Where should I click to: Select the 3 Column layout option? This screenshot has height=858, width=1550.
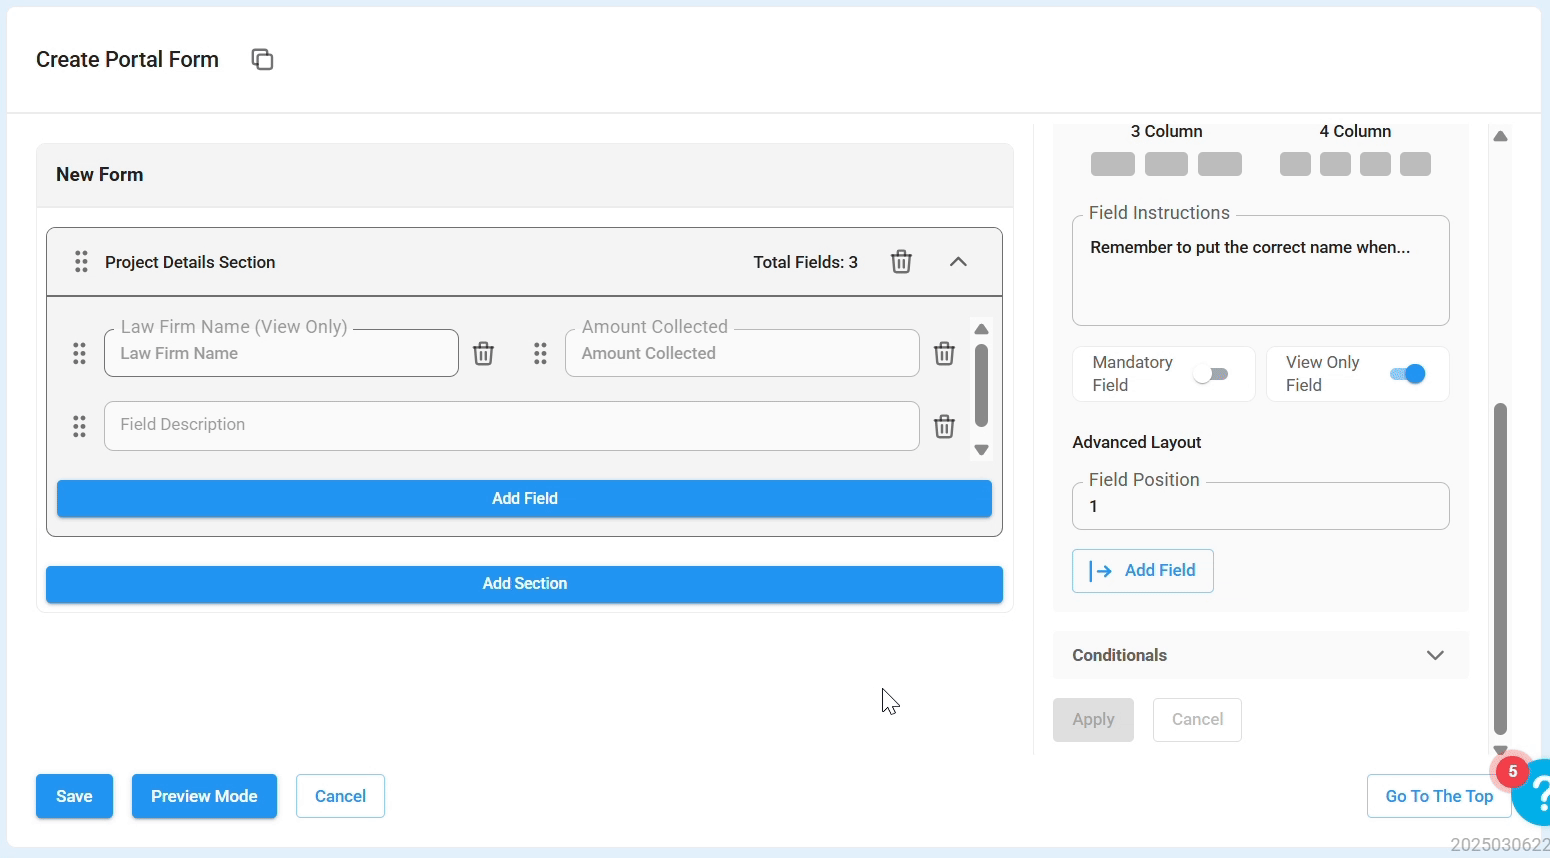click(1166, 164)
